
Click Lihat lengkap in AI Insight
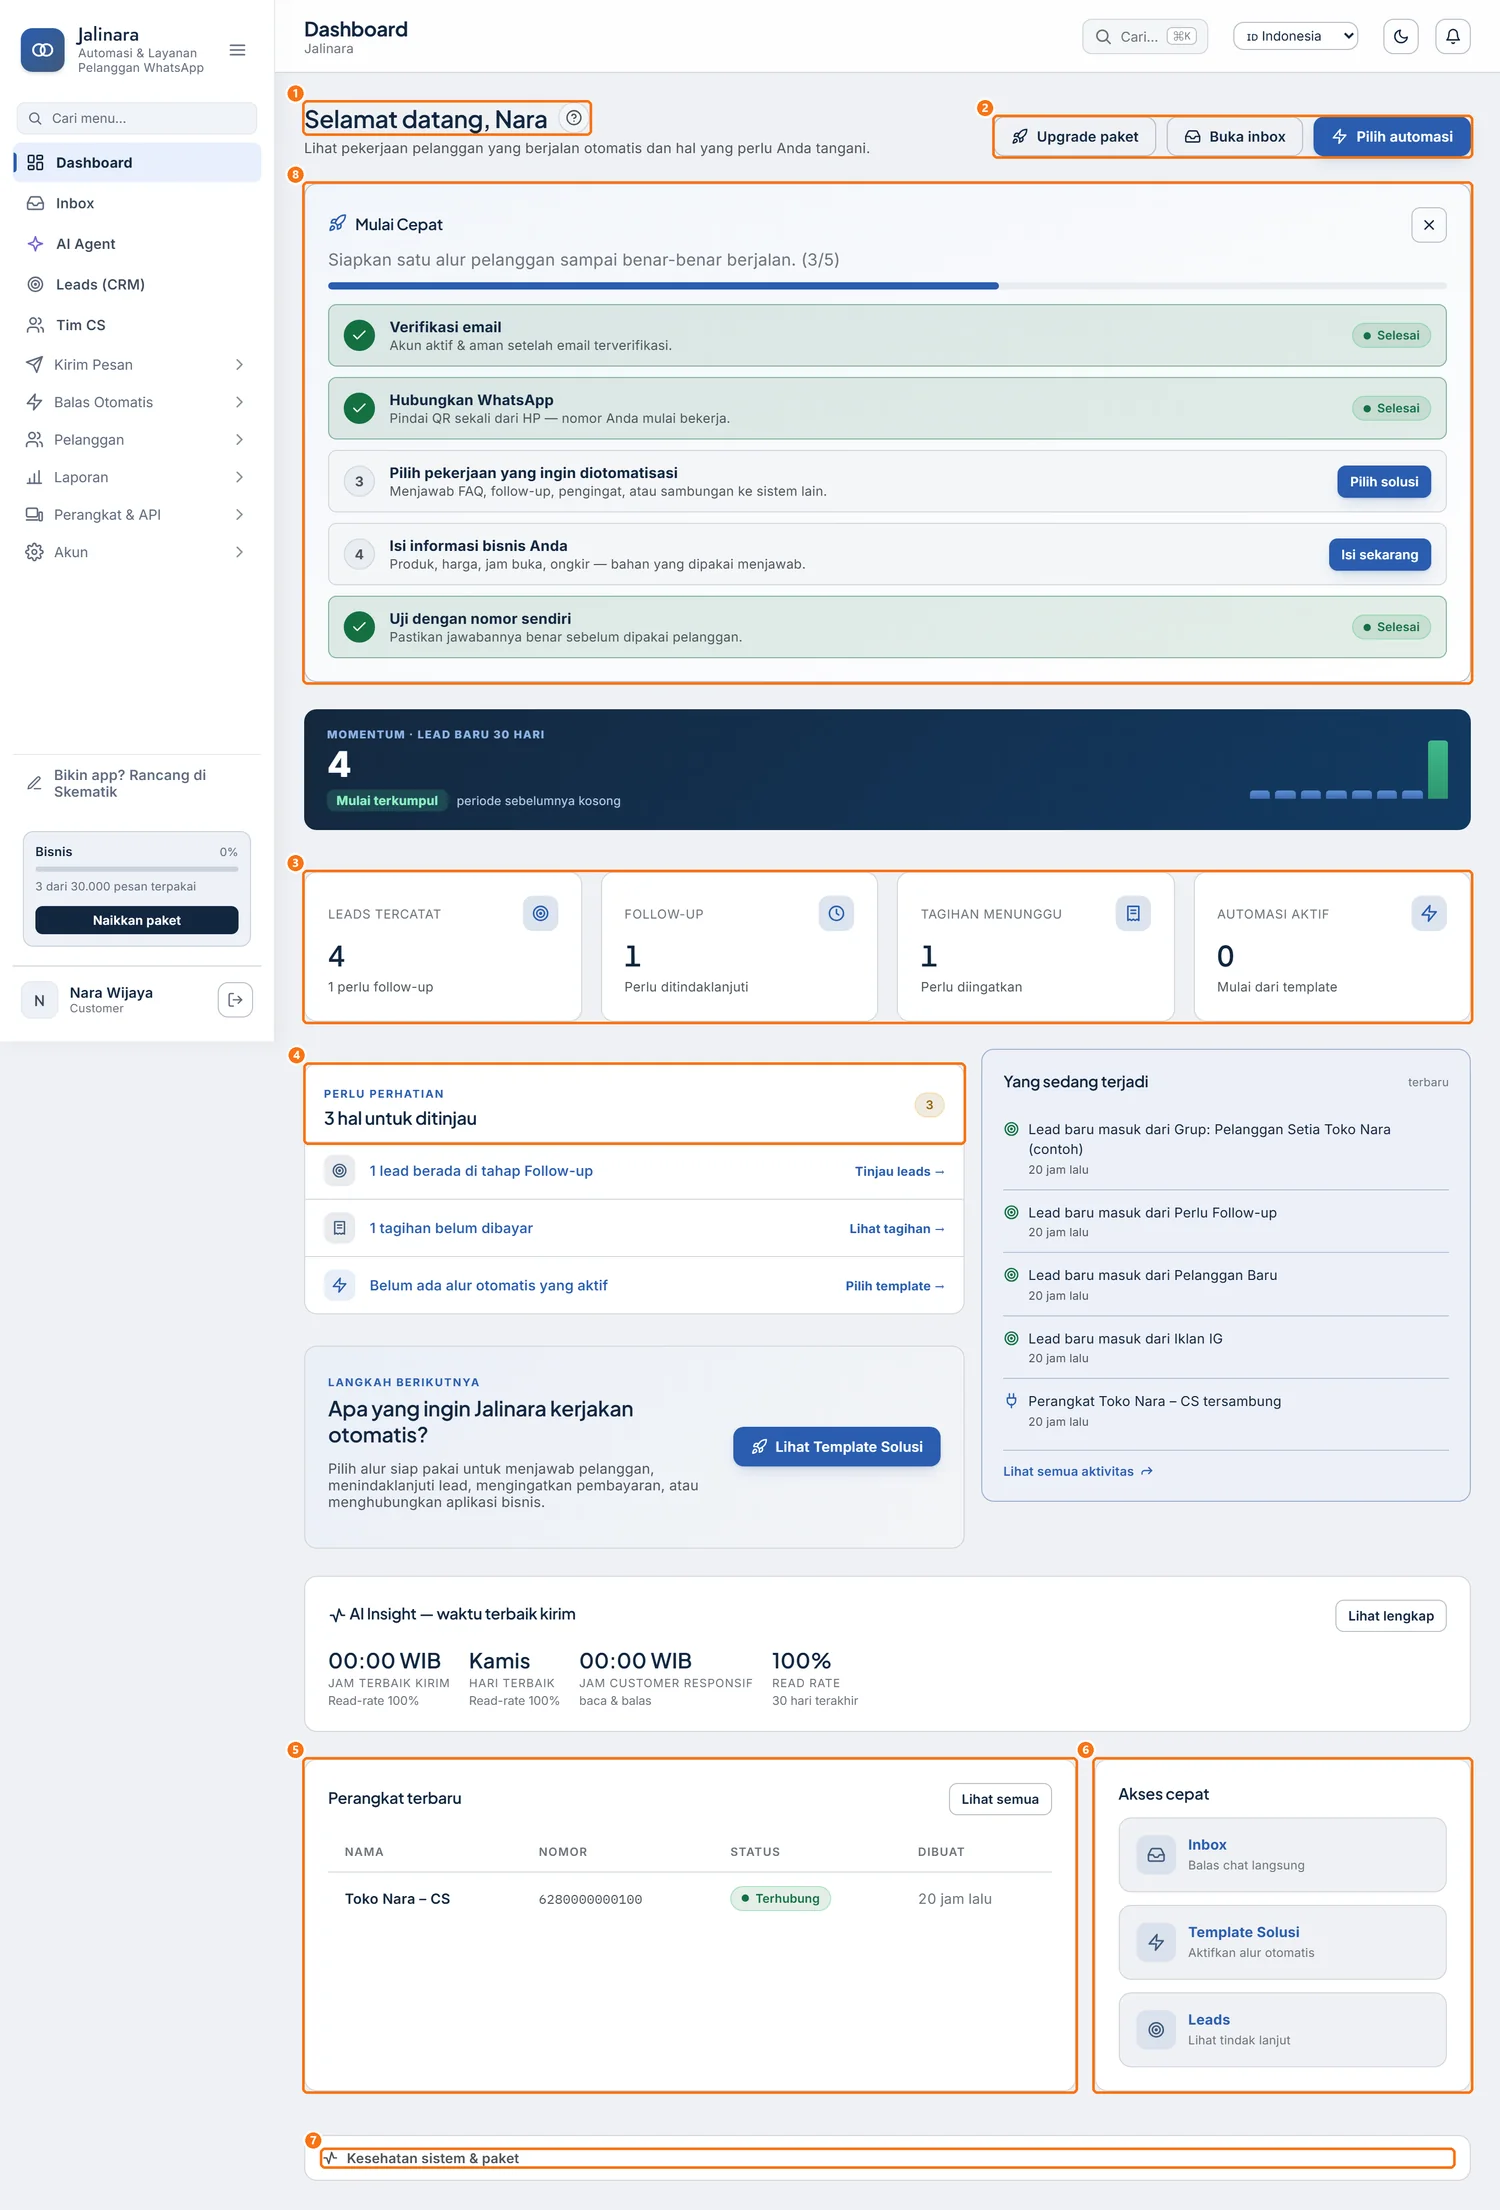pos(1391,1616)
